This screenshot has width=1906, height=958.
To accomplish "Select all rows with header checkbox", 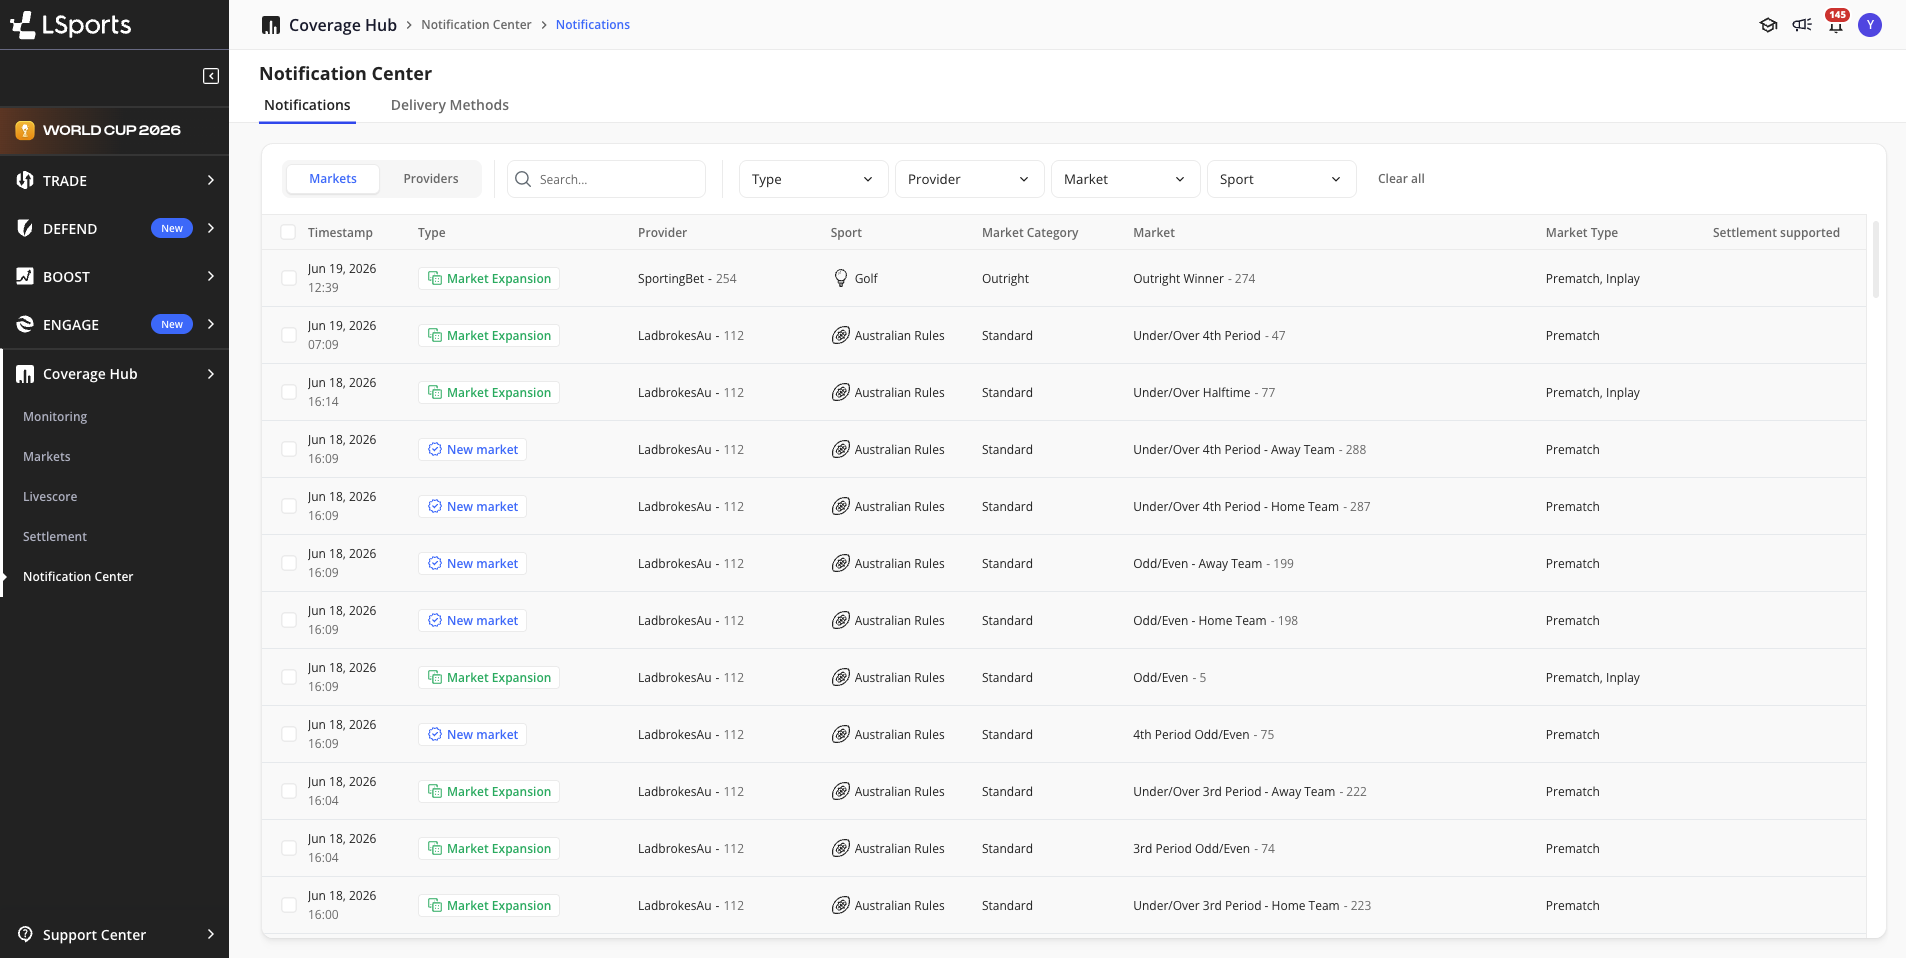I will click(x=288, y=232).
